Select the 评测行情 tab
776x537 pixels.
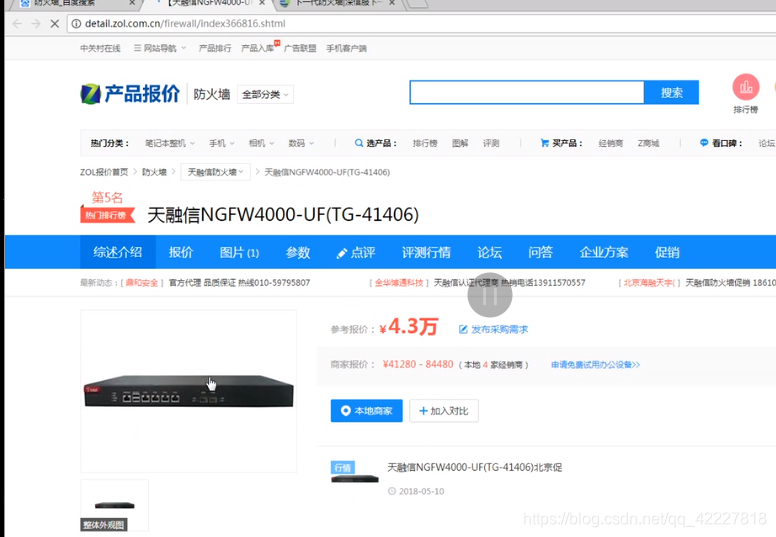[426, 252]
